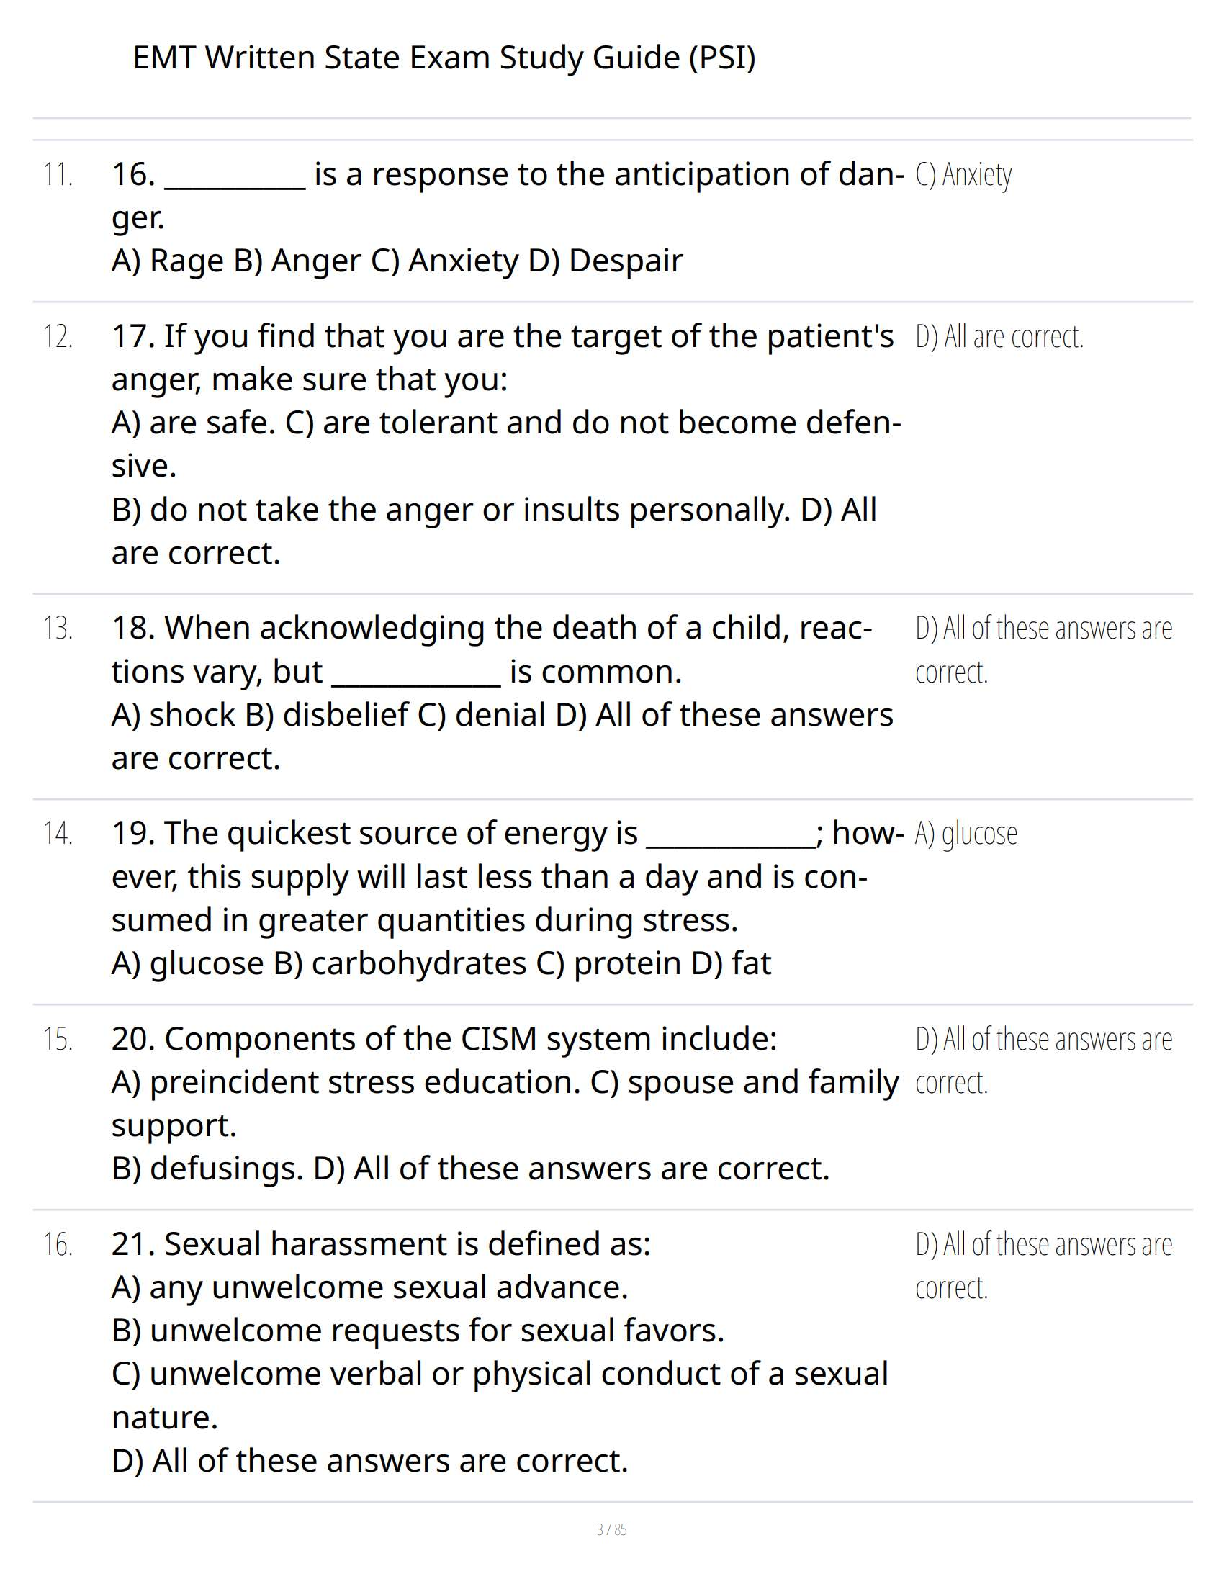Click row number 15 in the left margin
This screenshot has height=1584, width=1224.
pos(58,1040)
